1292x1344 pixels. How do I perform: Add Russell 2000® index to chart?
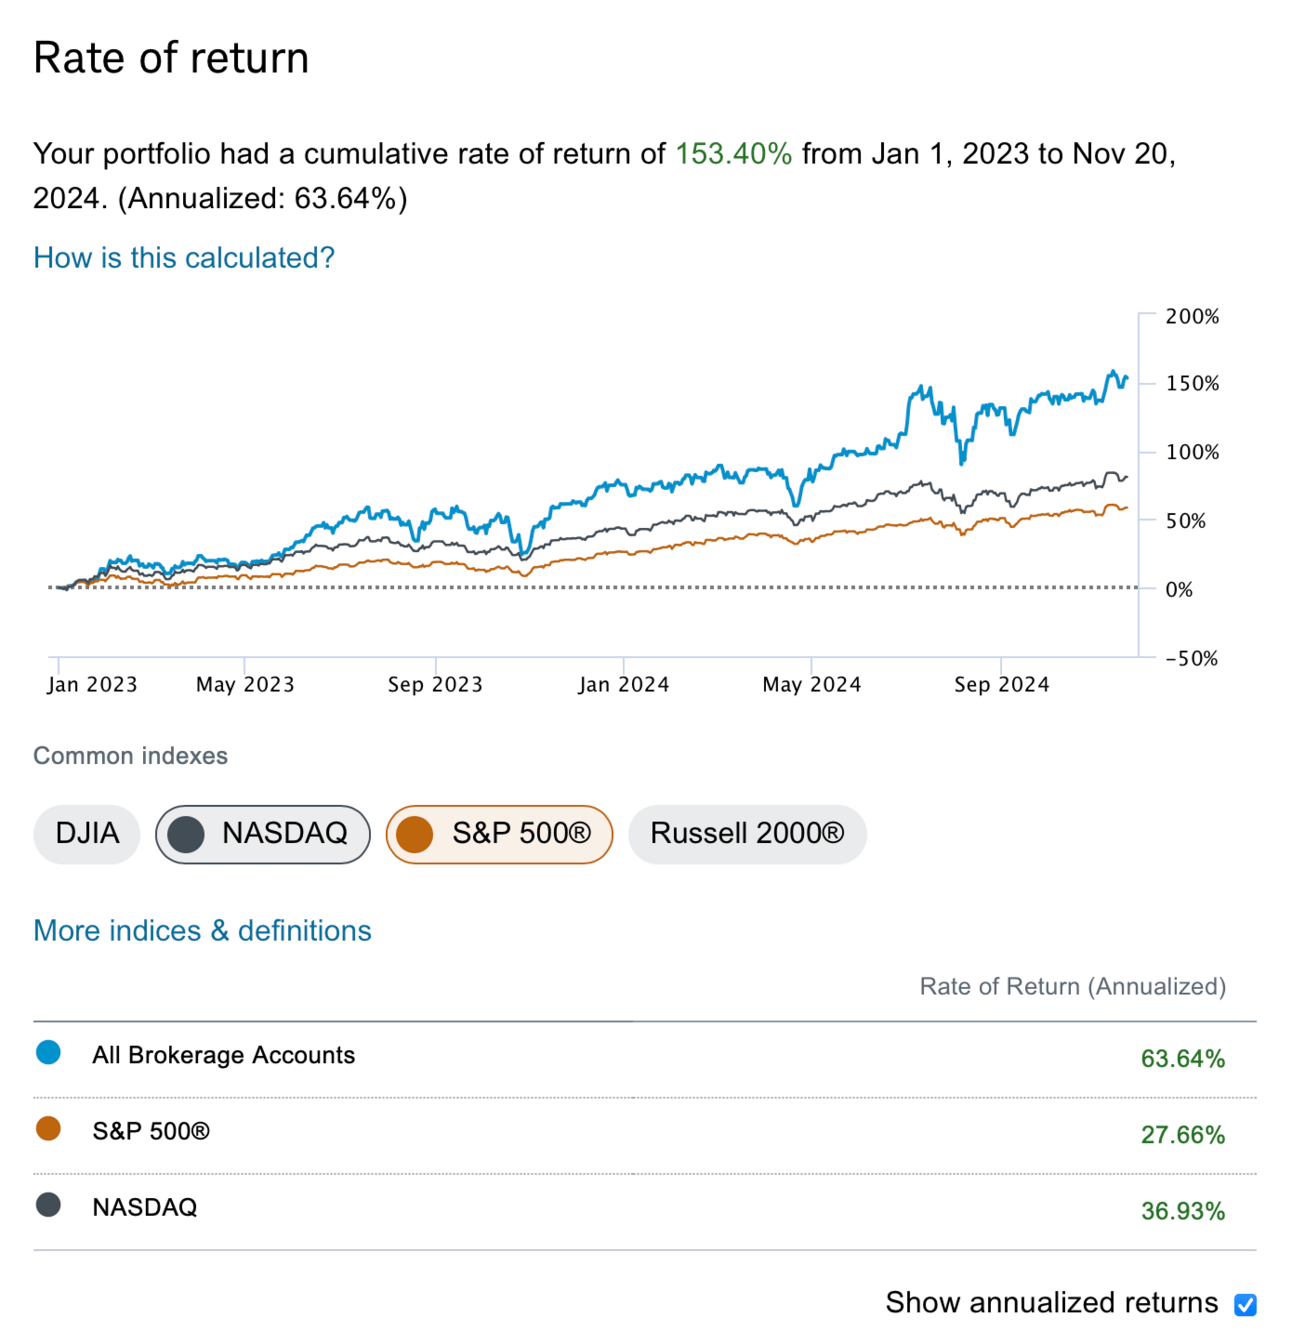(x=747, y=834)
